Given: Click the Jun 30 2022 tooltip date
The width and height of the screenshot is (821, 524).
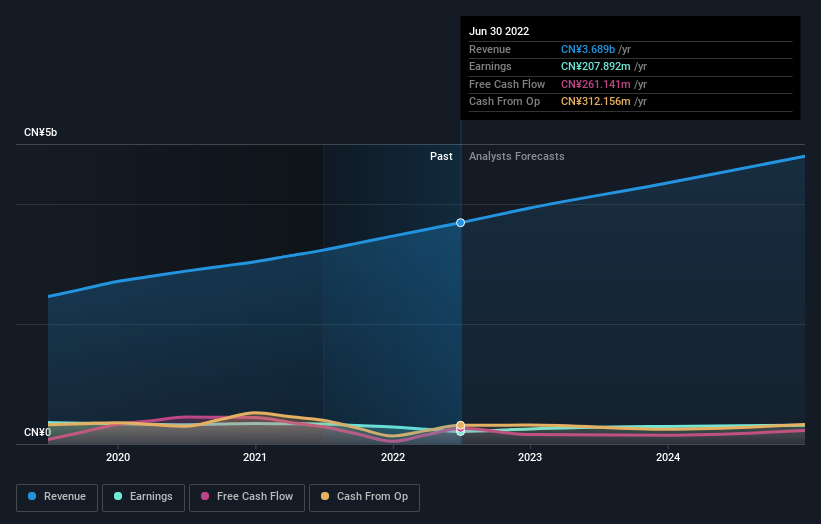Looking at the screenshot, I should click(499, 31).
